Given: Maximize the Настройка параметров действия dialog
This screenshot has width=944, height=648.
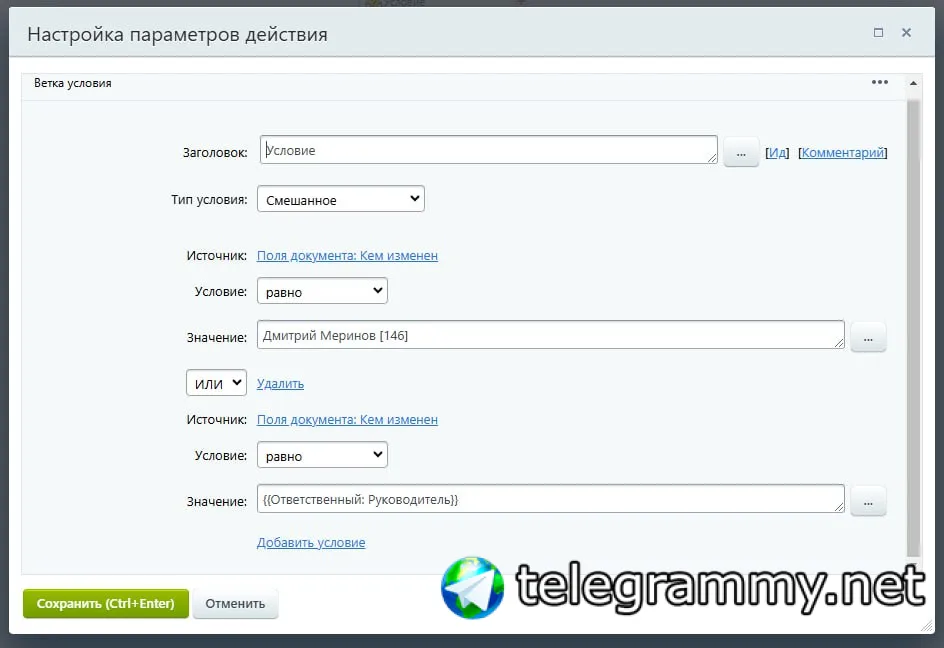Looking at the screenshot, I should 878,33.
